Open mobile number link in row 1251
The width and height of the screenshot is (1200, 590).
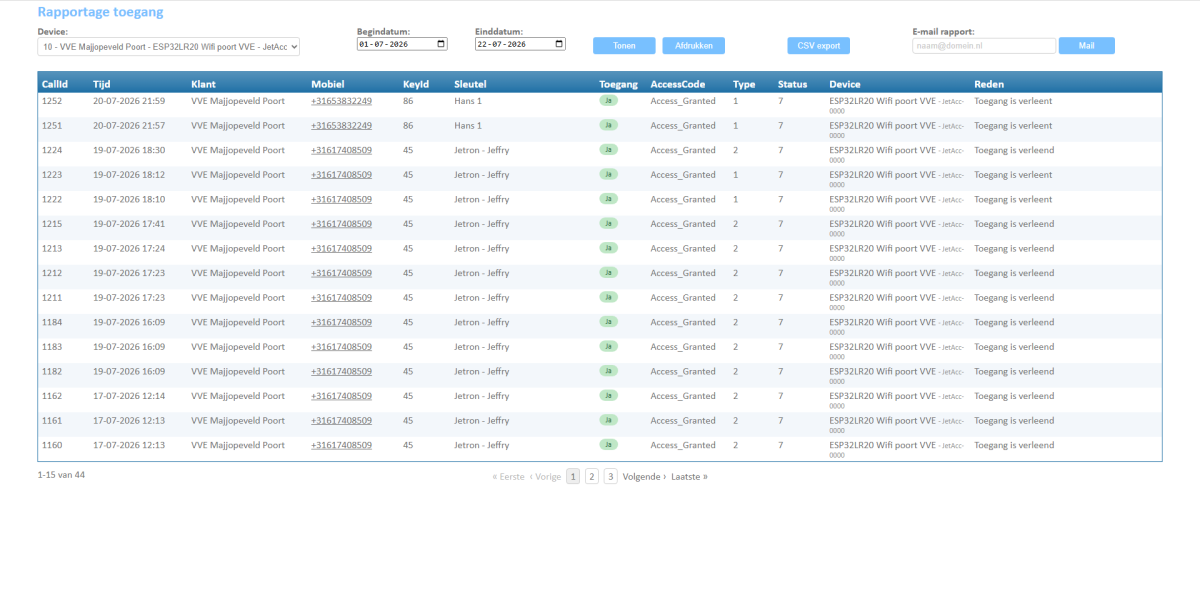click(x=341, y=126)
